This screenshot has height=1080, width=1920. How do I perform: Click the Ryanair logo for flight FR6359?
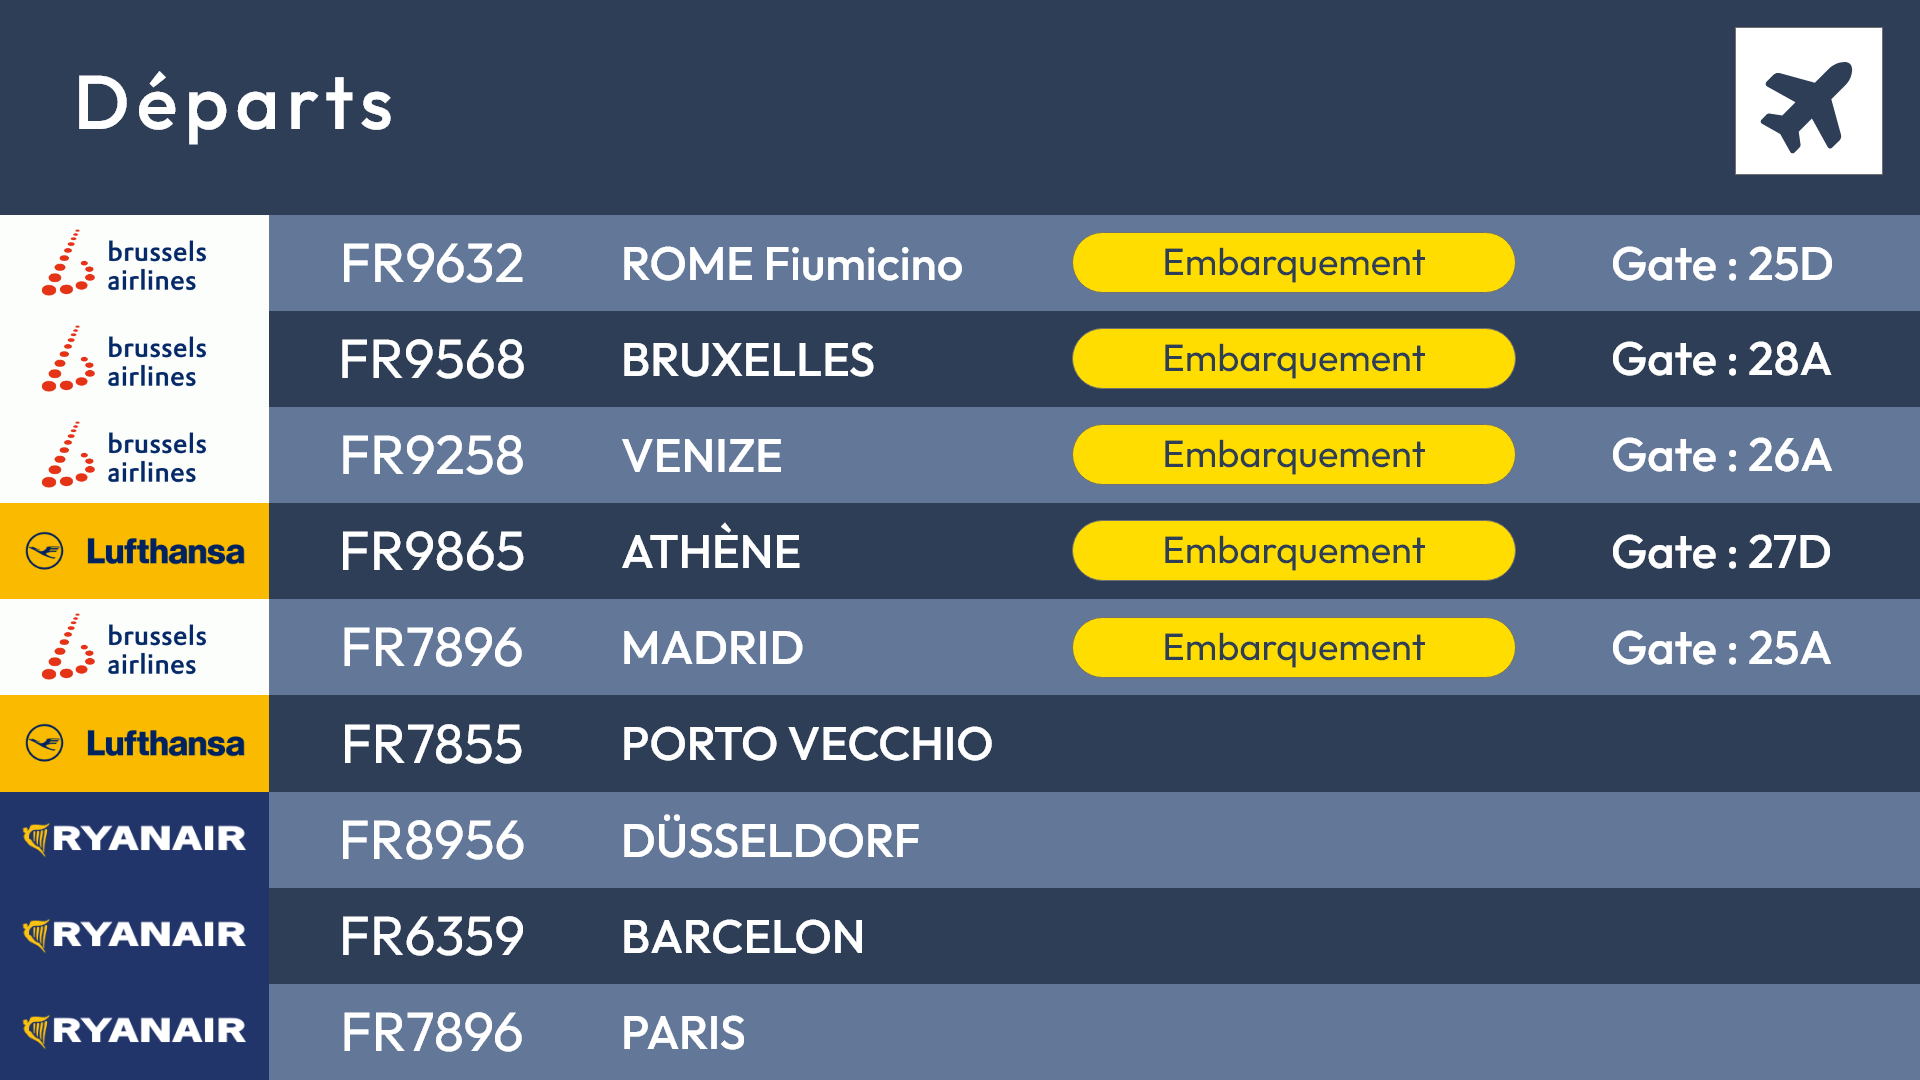(x=134, y=936)
